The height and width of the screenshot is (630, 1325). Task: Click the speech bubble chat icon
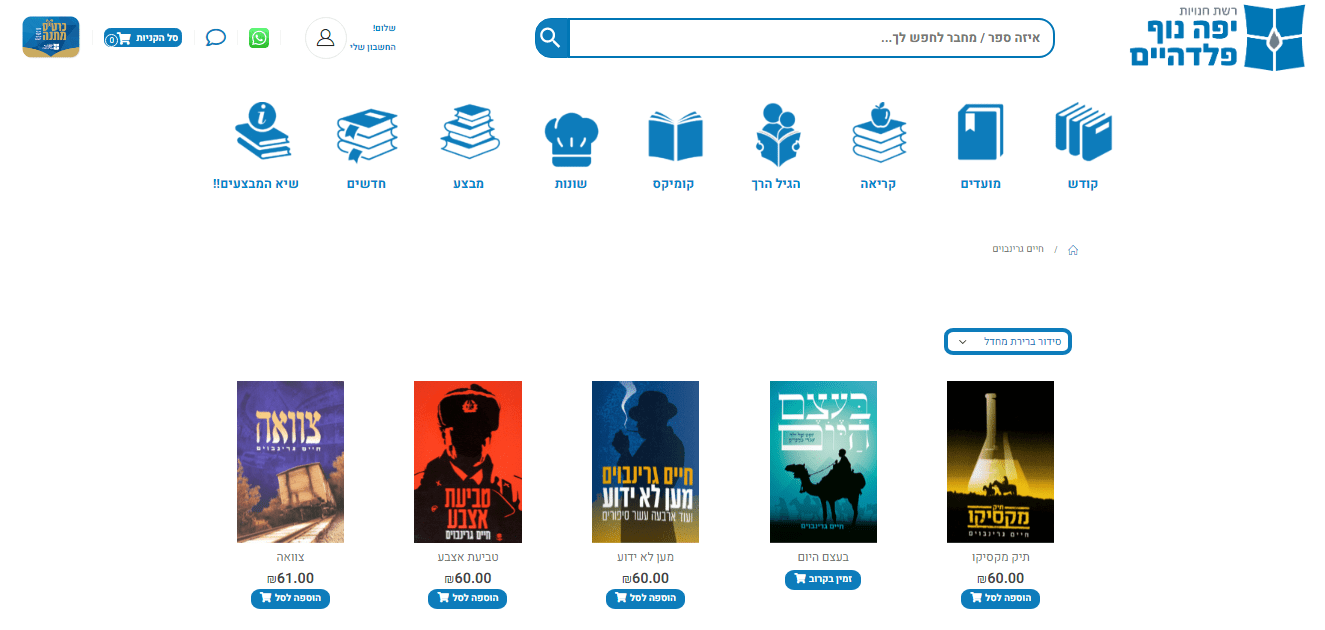(x=216, y=38)
